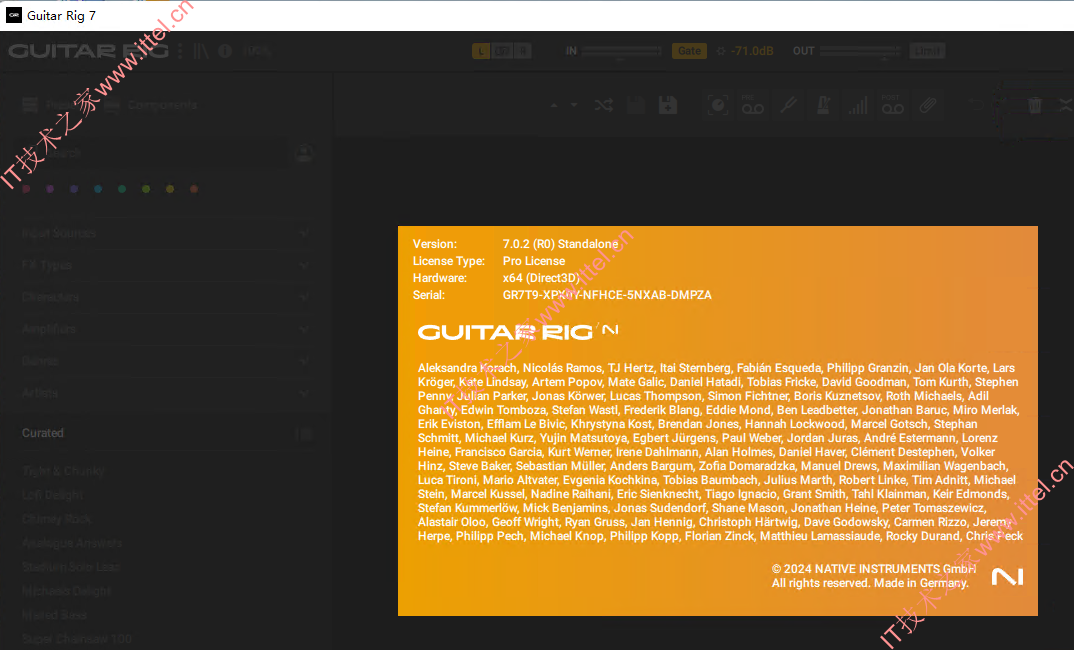The width and height of the screenshot is (1074, 650).
Task: Click the trash delete rack icon
Action: click(x=1034, y=105)
